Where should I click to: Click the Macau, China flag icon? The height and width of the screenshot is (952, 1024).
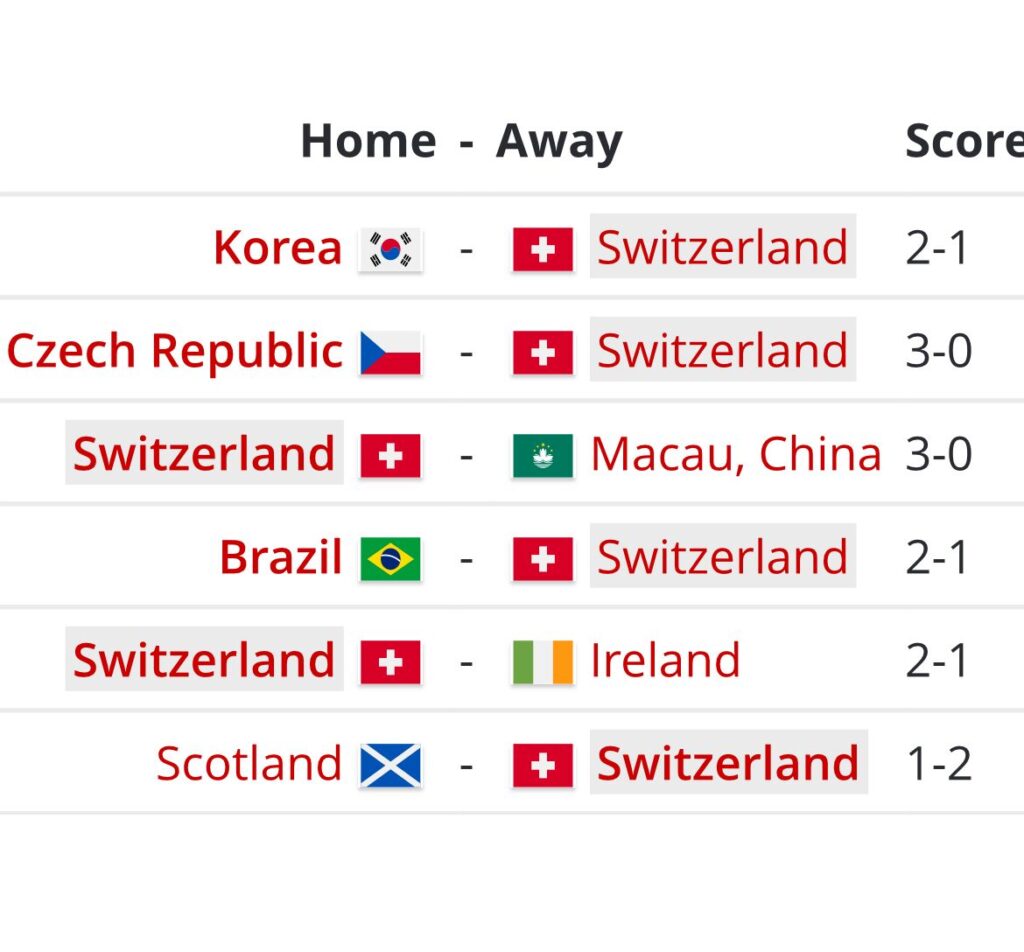click(543, 456)
